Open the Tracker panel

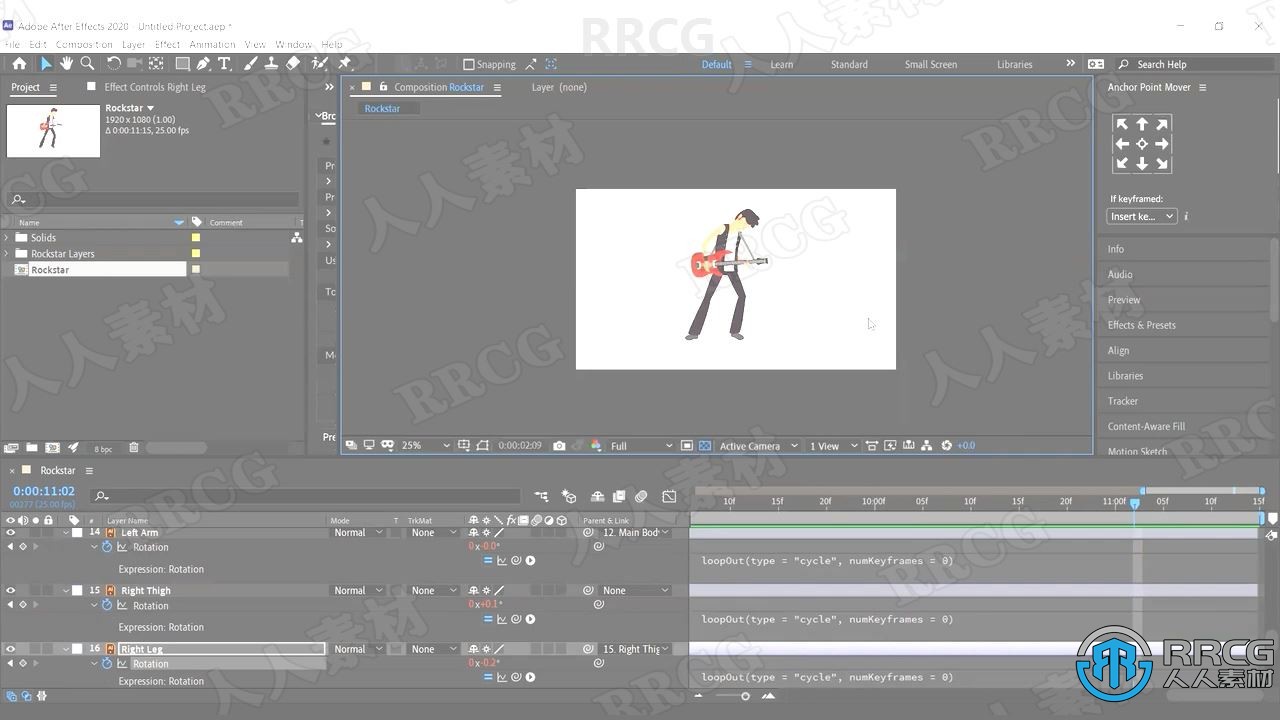coord(1122,401)
